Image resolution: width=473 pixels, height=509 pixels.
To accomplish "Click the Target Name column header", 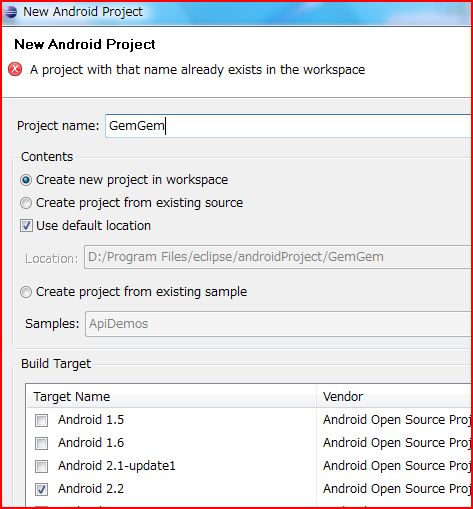I will tap(171, 396).
